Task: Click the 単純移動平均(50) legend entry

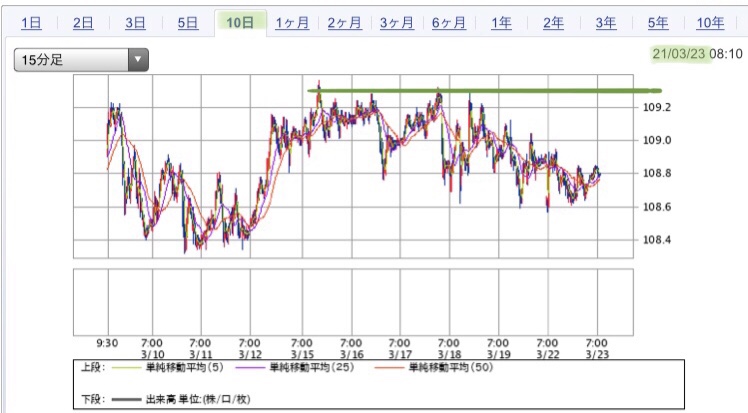Action: [434, 368]
